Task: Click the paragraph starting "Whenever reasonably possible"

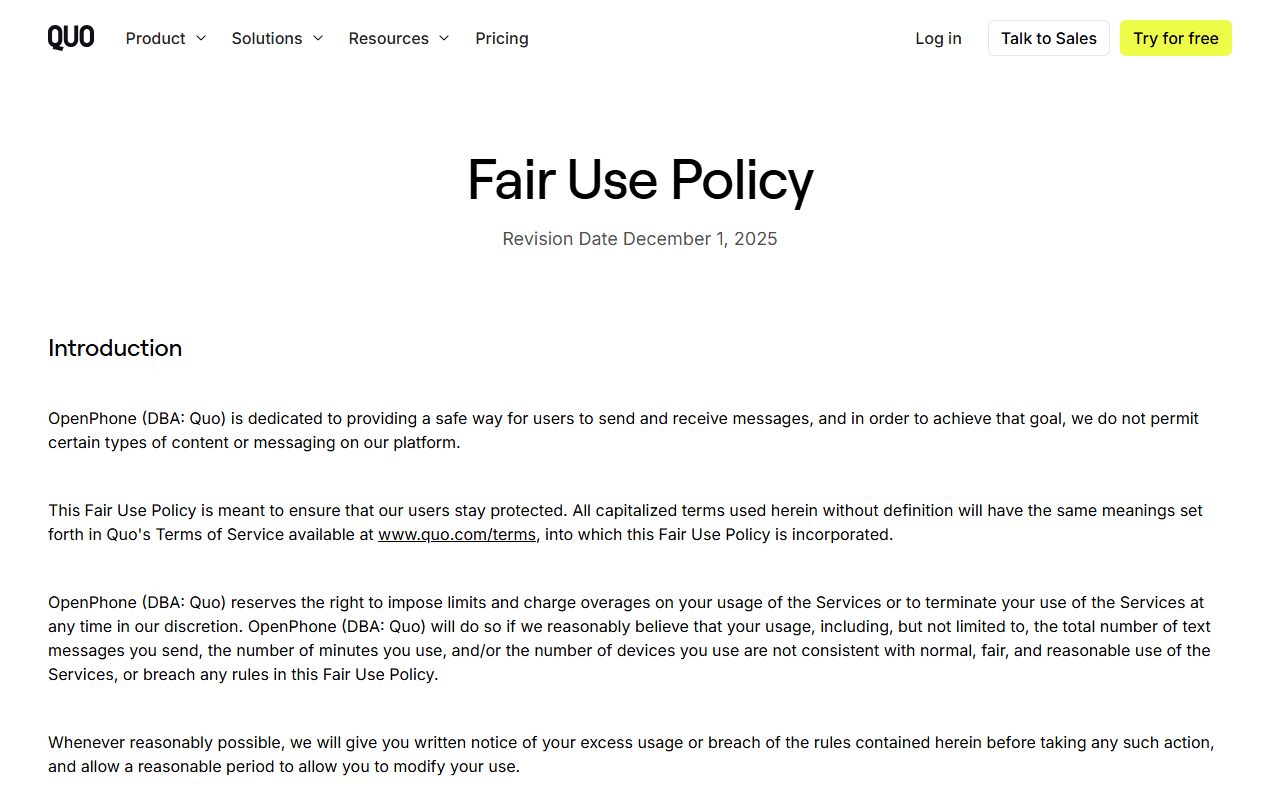Action: click(631, 755)
